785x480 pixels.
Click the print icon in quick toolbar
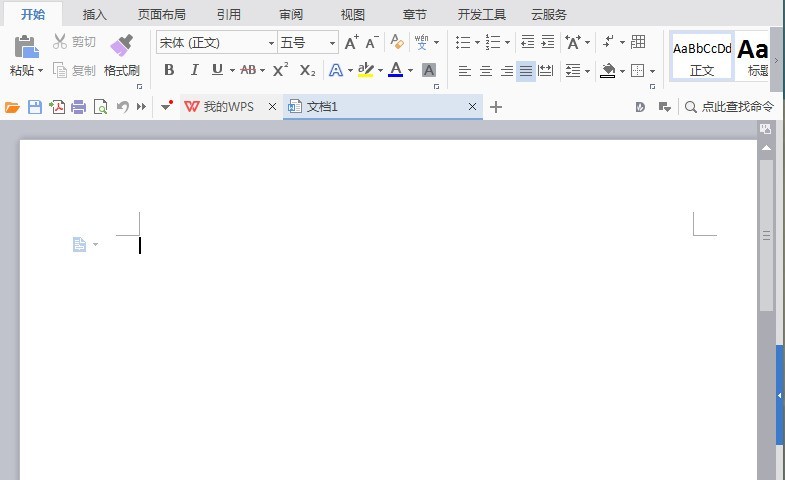78,107
